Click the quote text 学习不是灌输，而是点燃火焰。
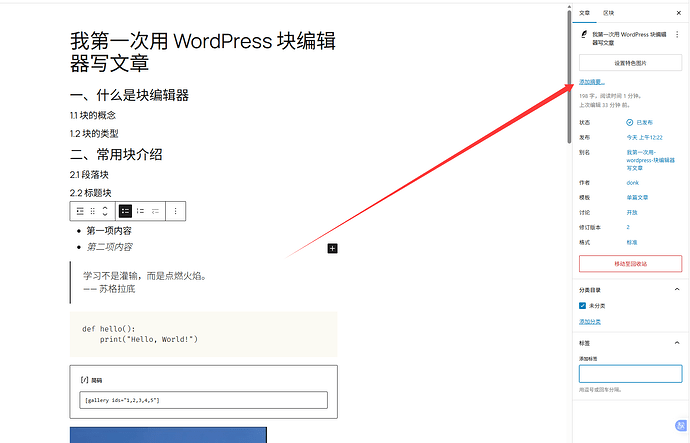The width and height of the screenshot is (690, 443). tap(145, 276)
